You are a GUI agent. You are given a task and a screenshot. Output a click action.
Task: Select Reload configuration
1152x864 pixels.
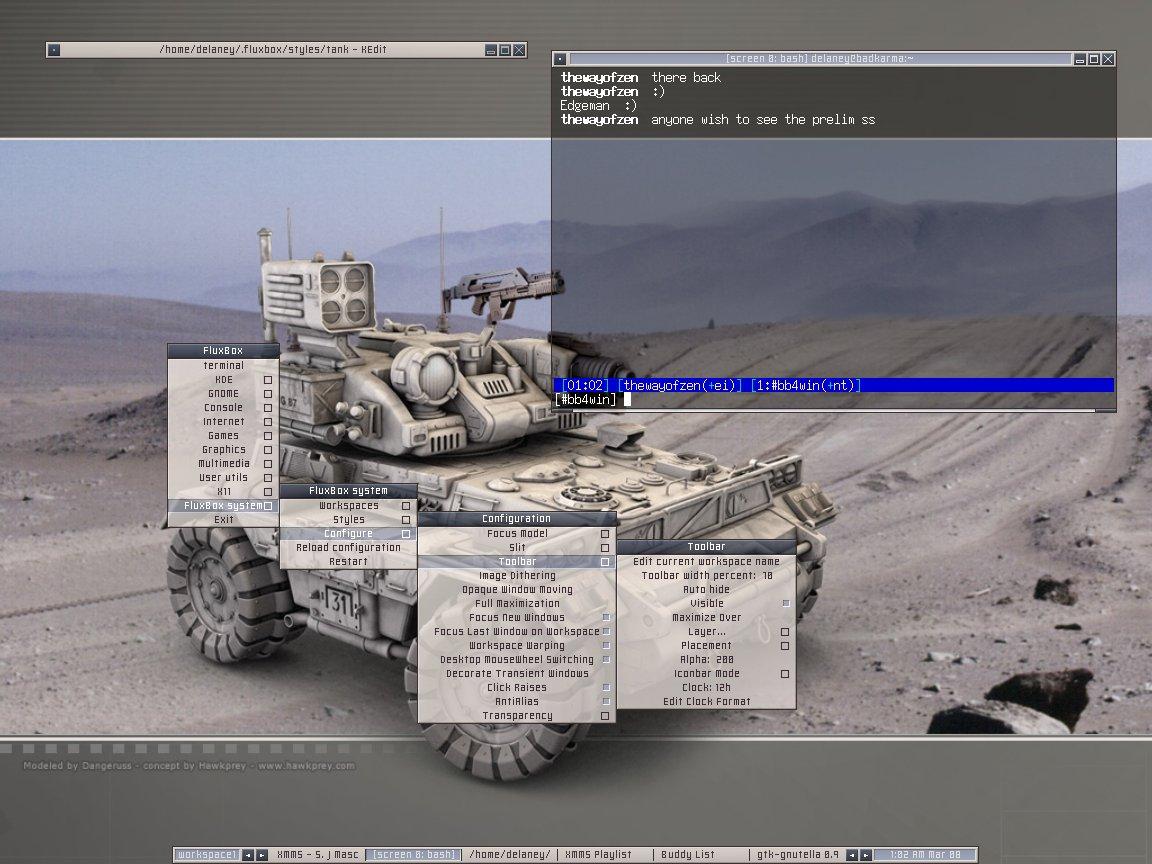coord(348,547)
